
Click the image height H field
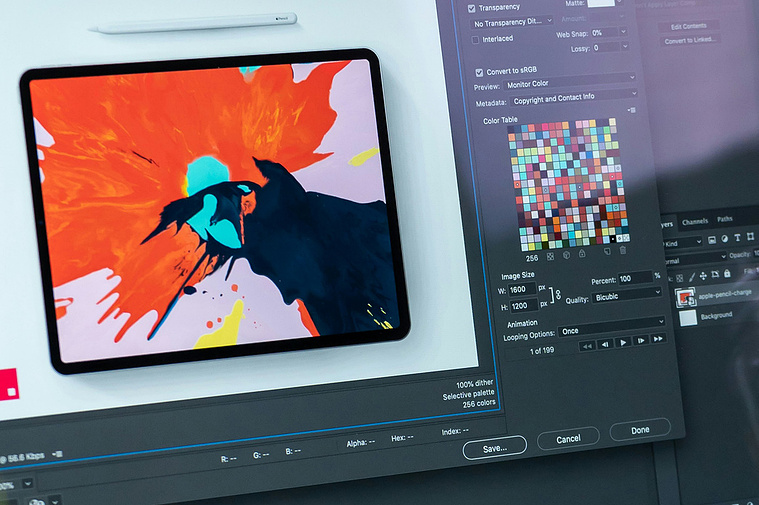point(524,306)
